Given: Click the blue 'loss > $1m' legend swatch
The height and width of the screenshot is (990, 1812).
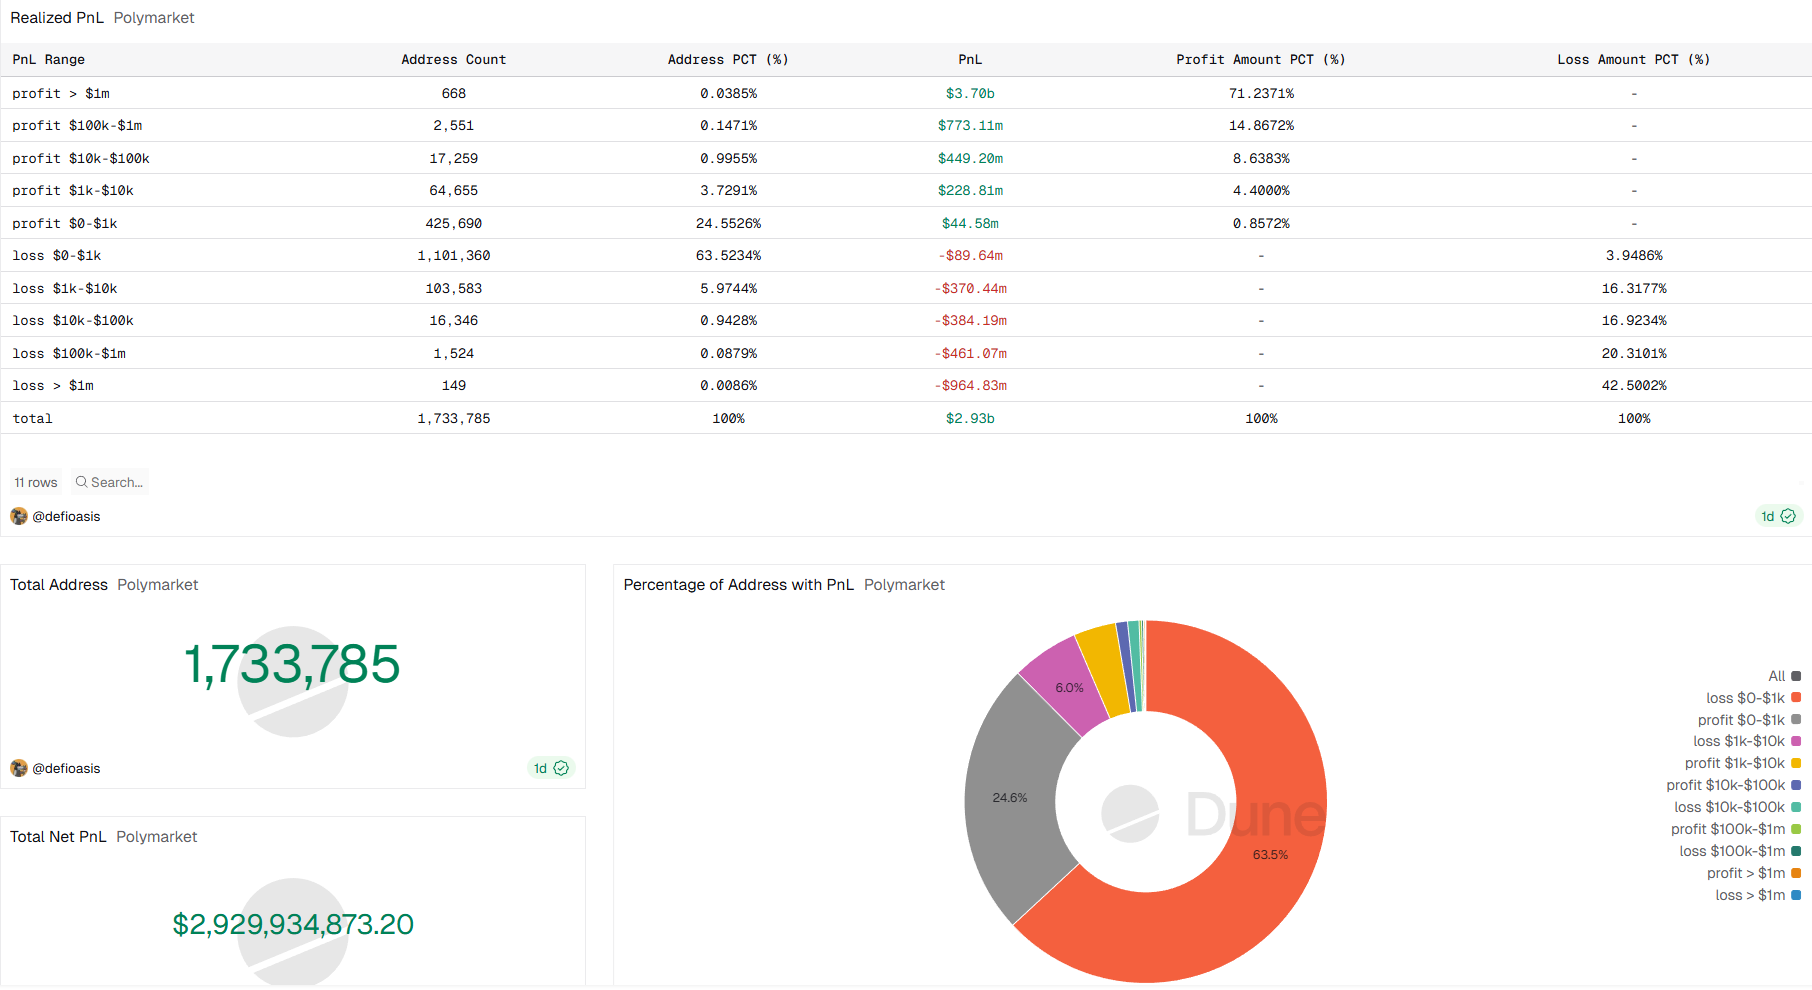Looking at the screenshot, I should [1796, 895].
